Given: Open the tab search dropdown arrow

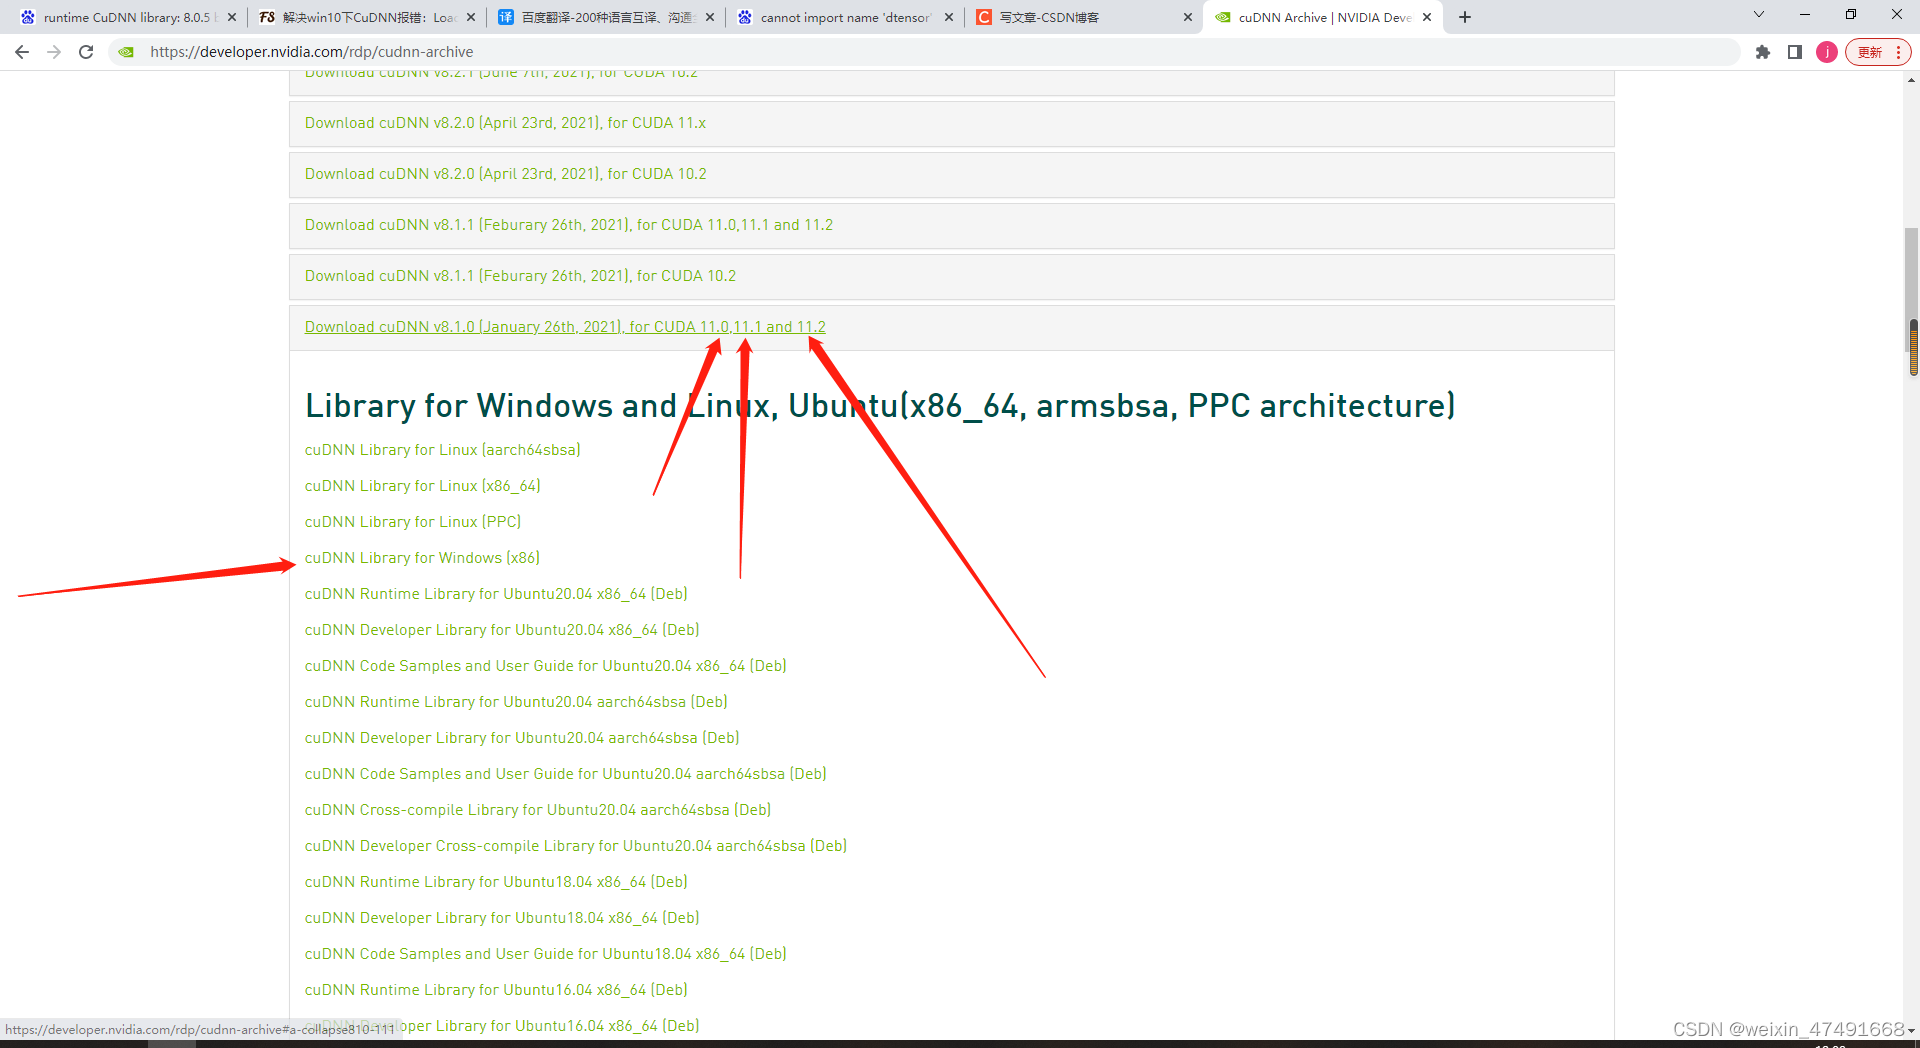Looking at the screenshot, I should click(1759, 15).
